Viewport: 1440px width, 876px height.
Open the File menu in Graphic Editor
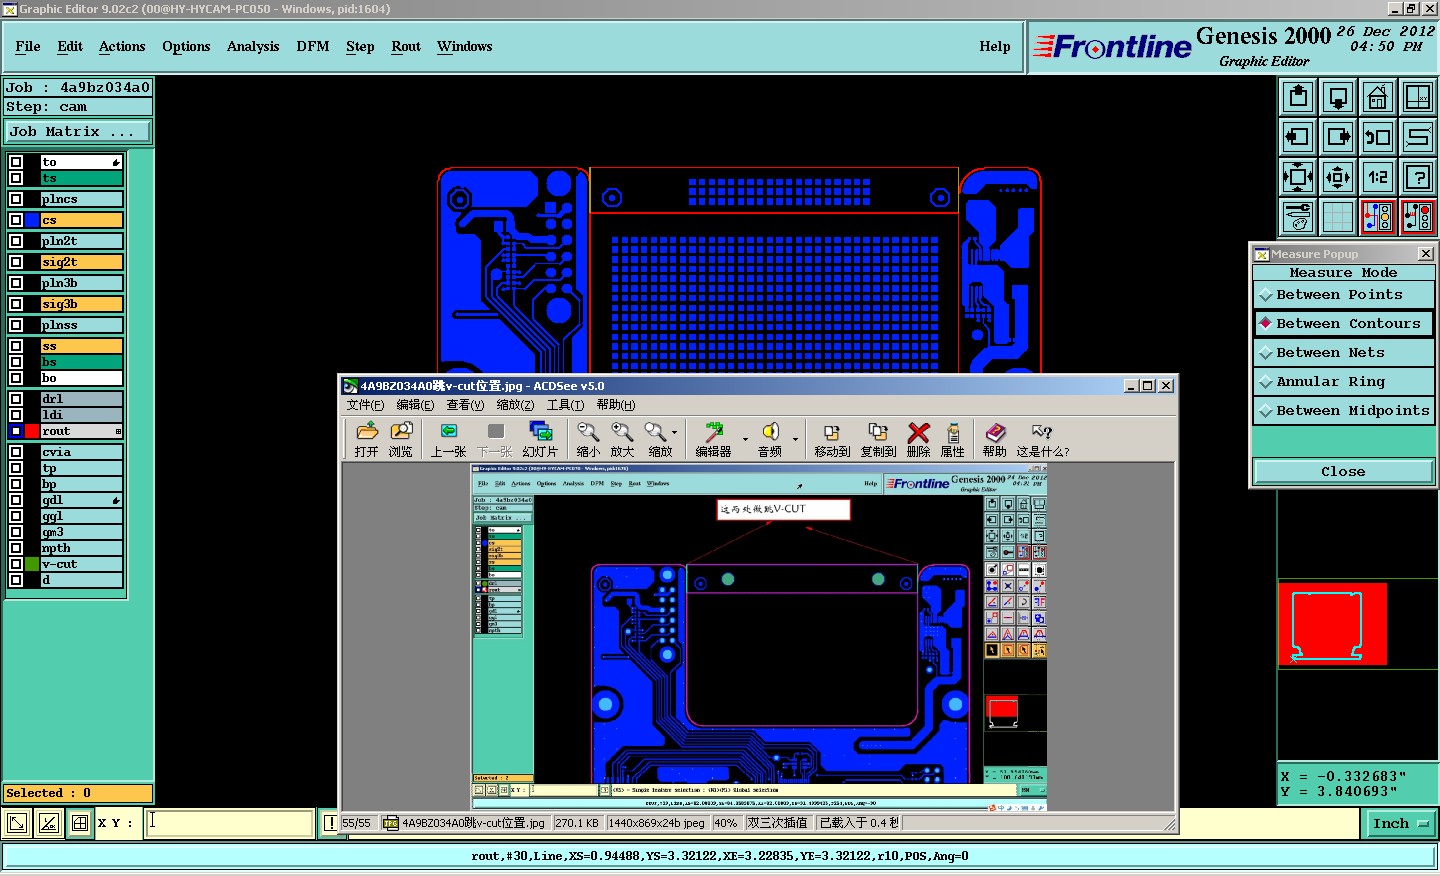[28, 47]
